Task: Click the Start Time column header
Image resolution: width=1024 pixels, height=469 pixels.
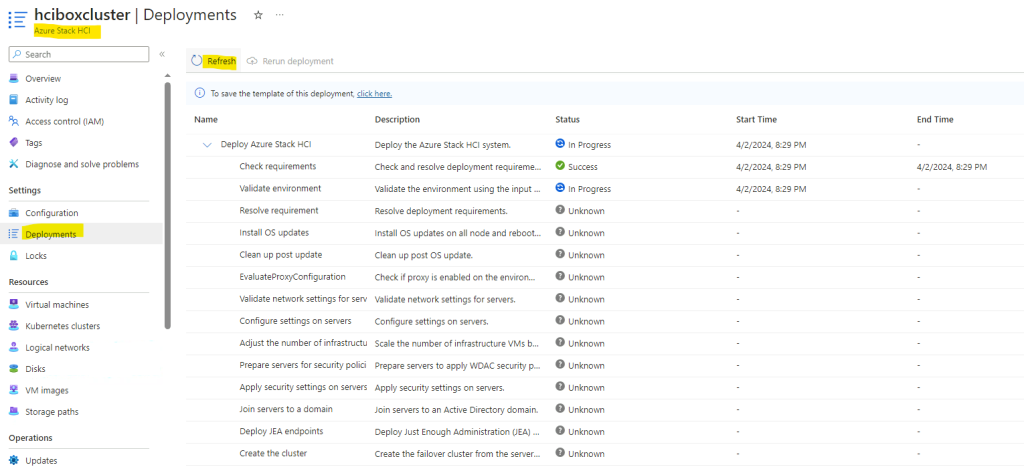Action: 756,120
